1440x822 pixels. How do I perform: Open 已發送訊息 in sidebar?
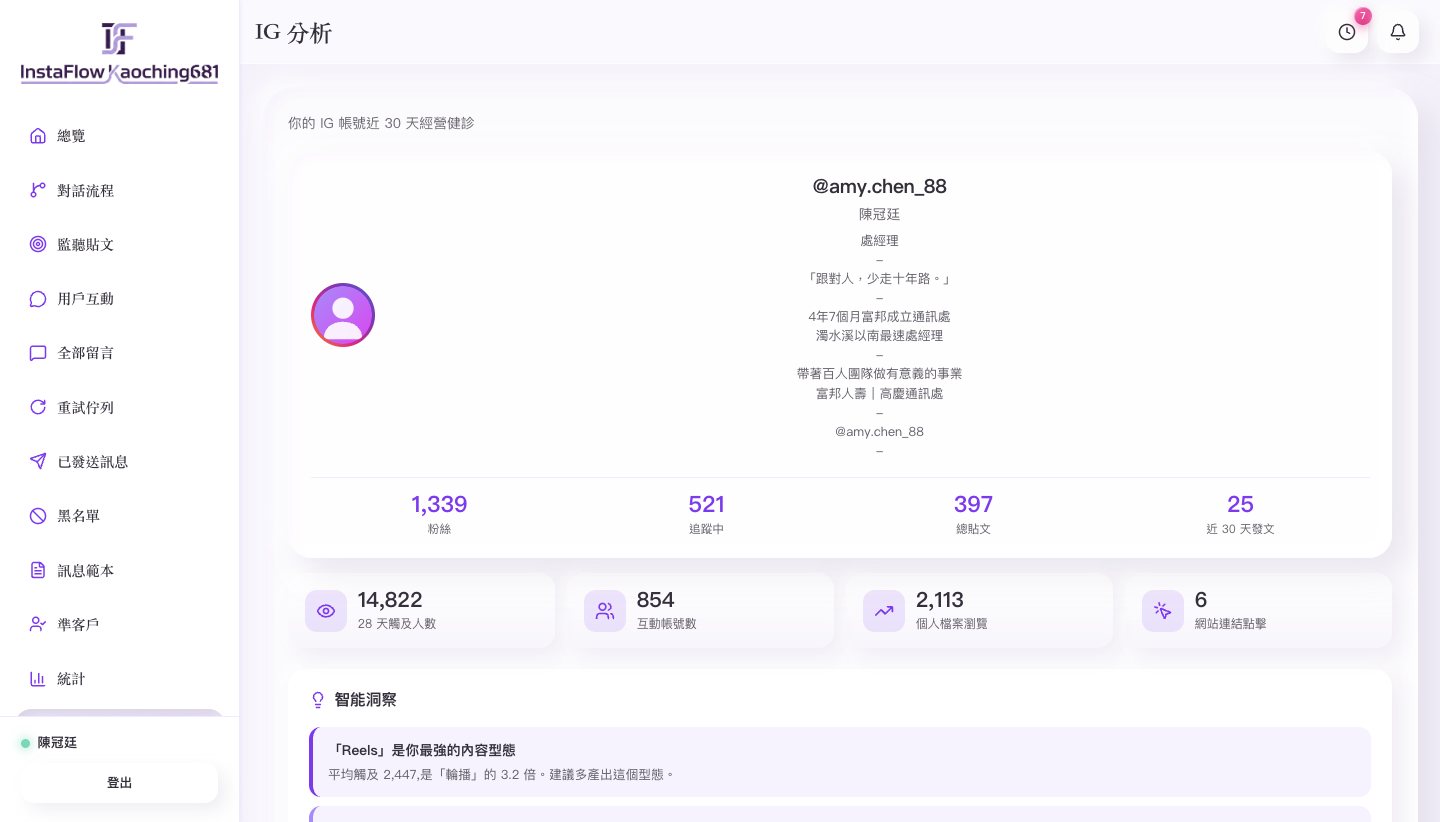pos(119,461)
